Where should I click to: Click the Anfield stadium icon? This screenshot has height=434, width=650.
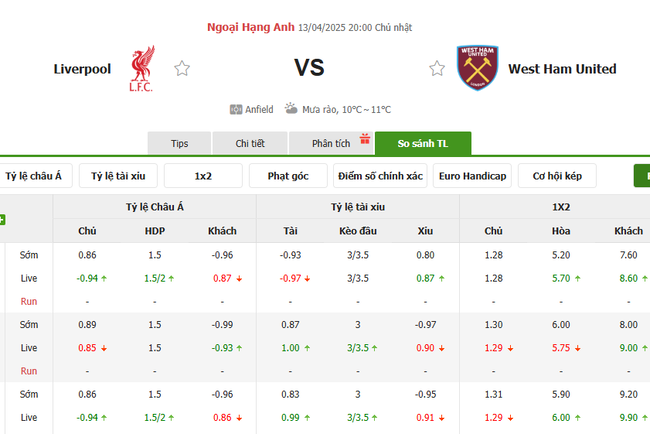[236, 109]
